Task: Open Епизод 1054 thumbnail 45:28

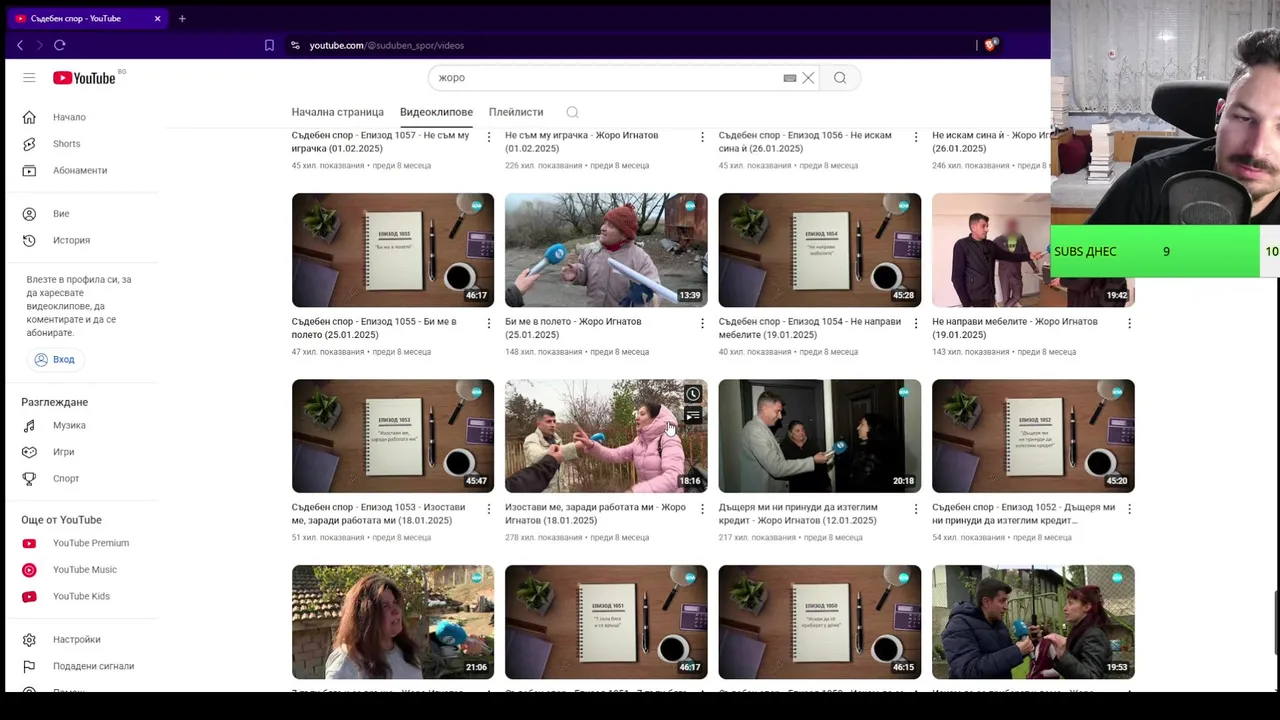Action: point(820,250)
